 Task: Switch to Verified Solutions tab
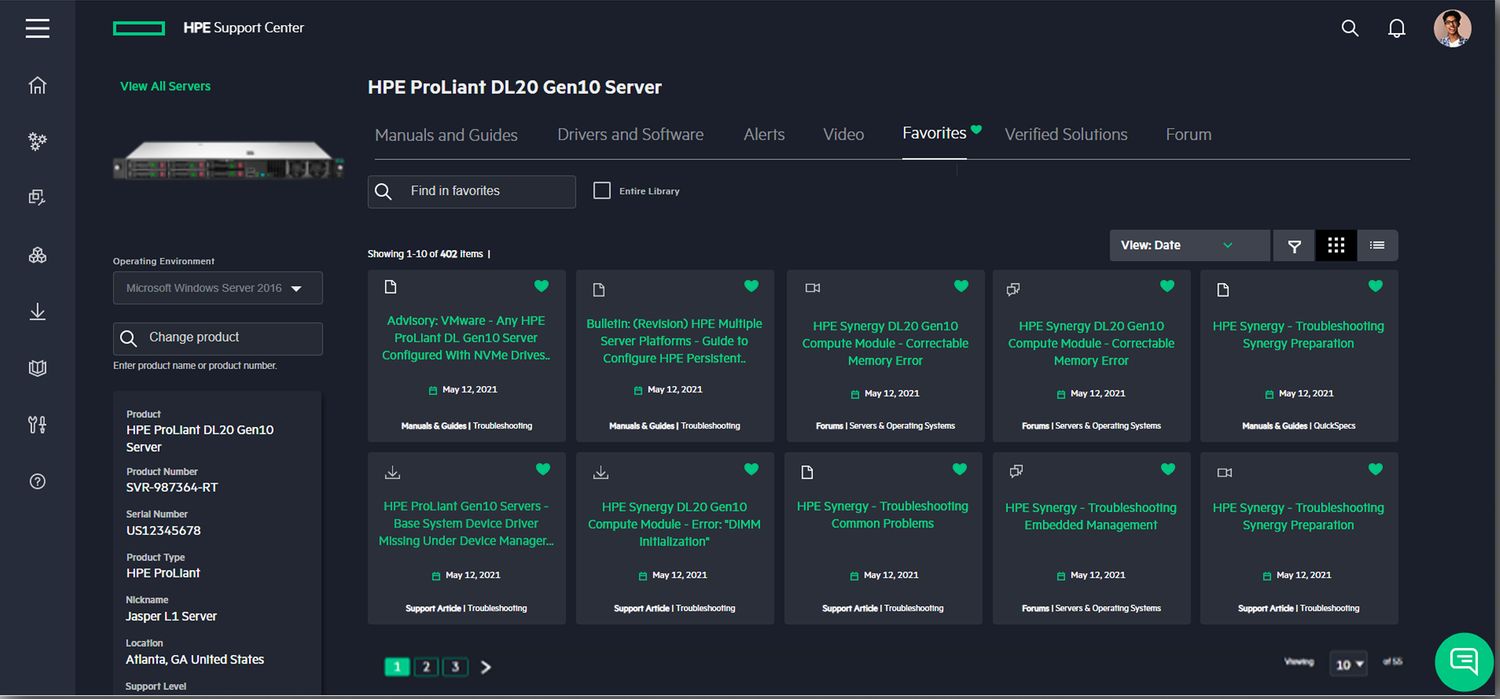pos(1066,135)
